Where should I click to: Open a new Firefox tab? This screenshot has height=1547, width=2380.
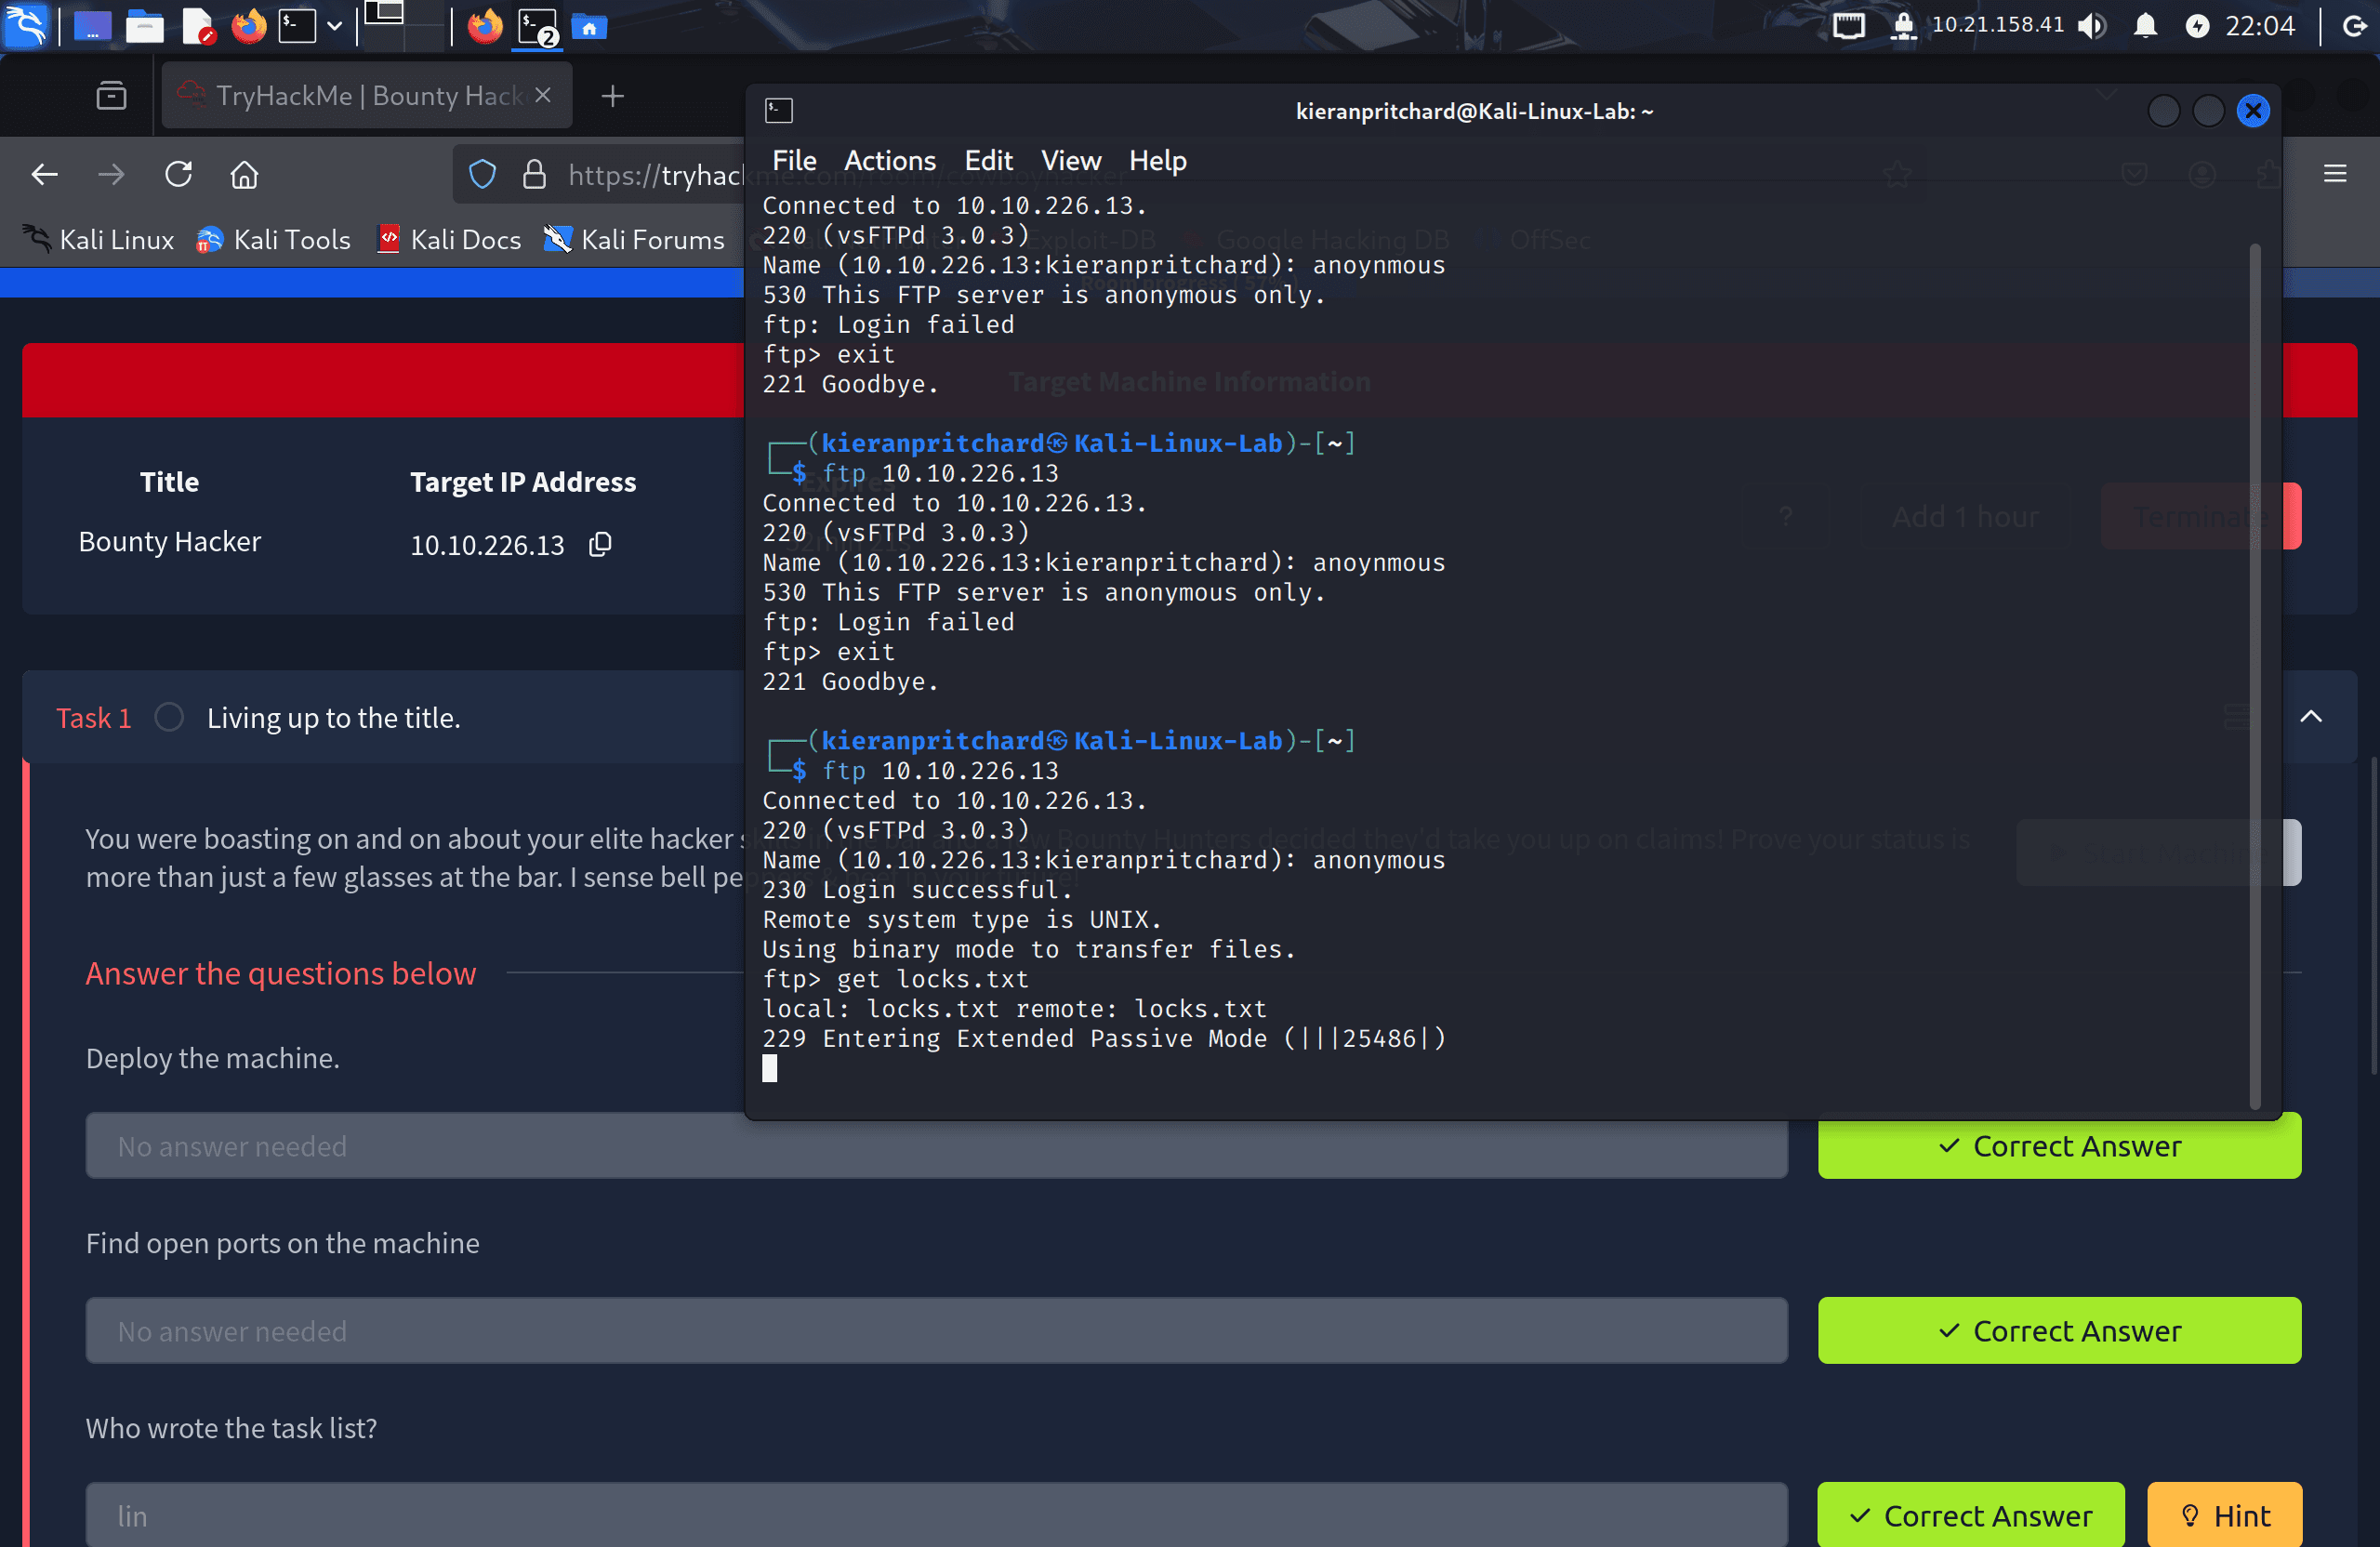click(x=613, y=96)
